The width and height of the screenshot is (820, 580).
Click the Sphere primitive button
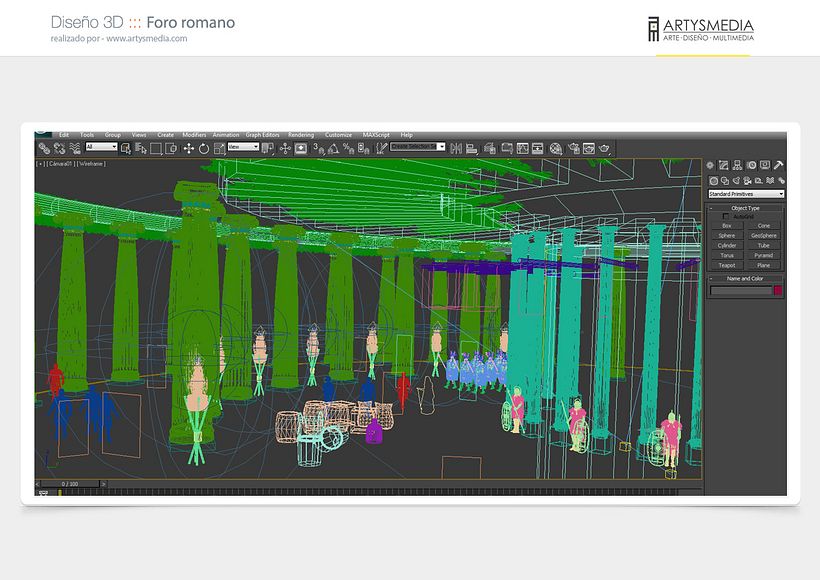(727, 236)
